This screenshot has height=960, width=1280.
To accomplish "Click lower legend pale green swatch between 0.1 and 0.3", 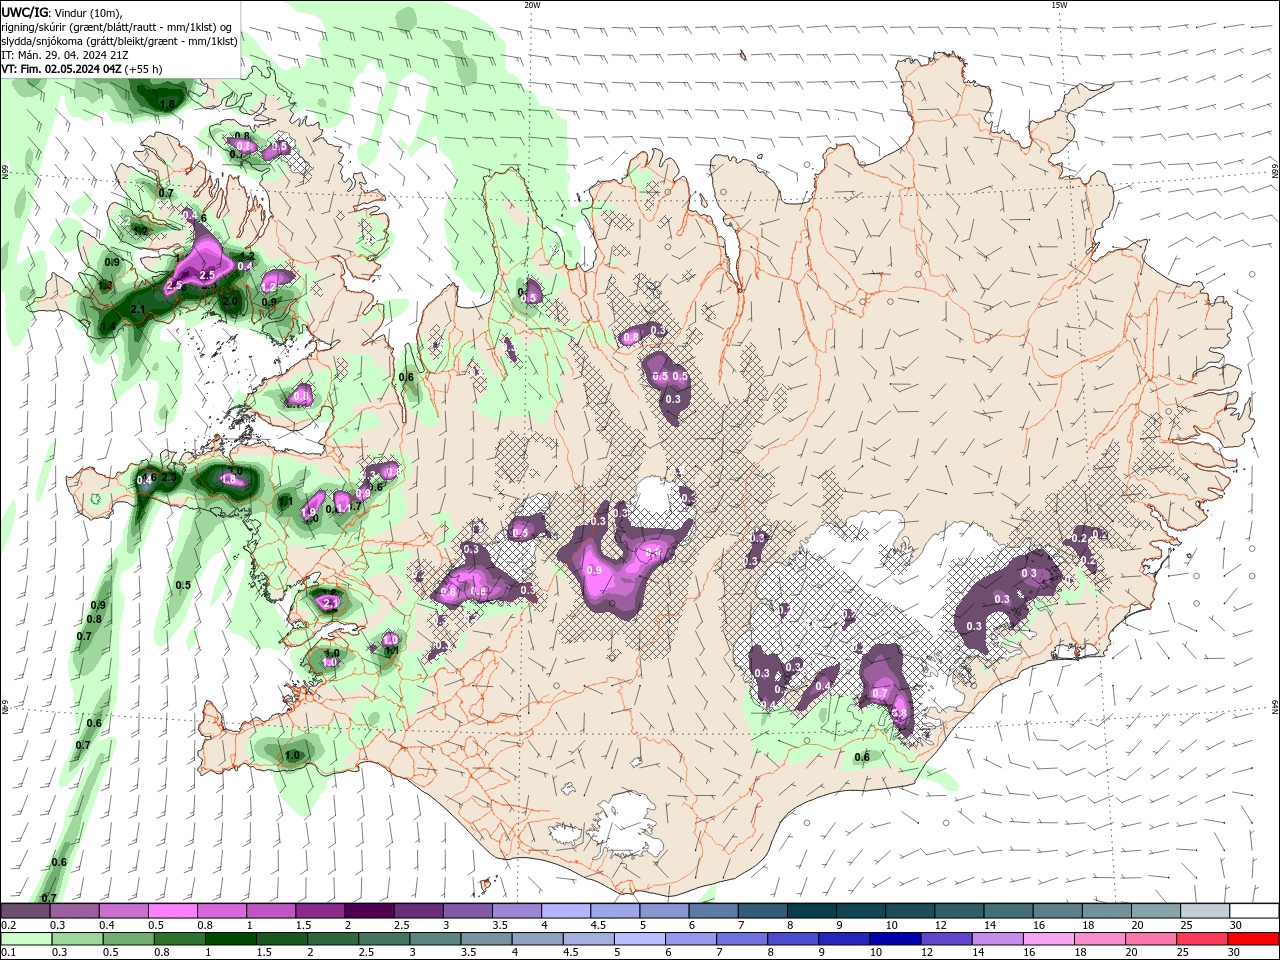I will 26,939.
